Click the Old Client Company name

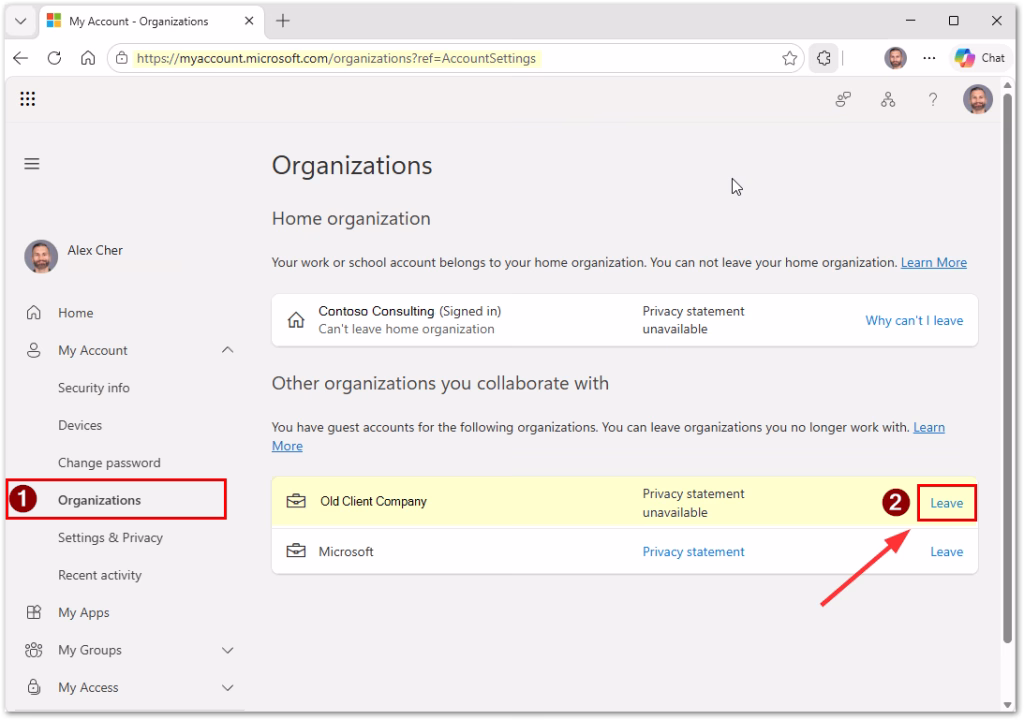373,501
